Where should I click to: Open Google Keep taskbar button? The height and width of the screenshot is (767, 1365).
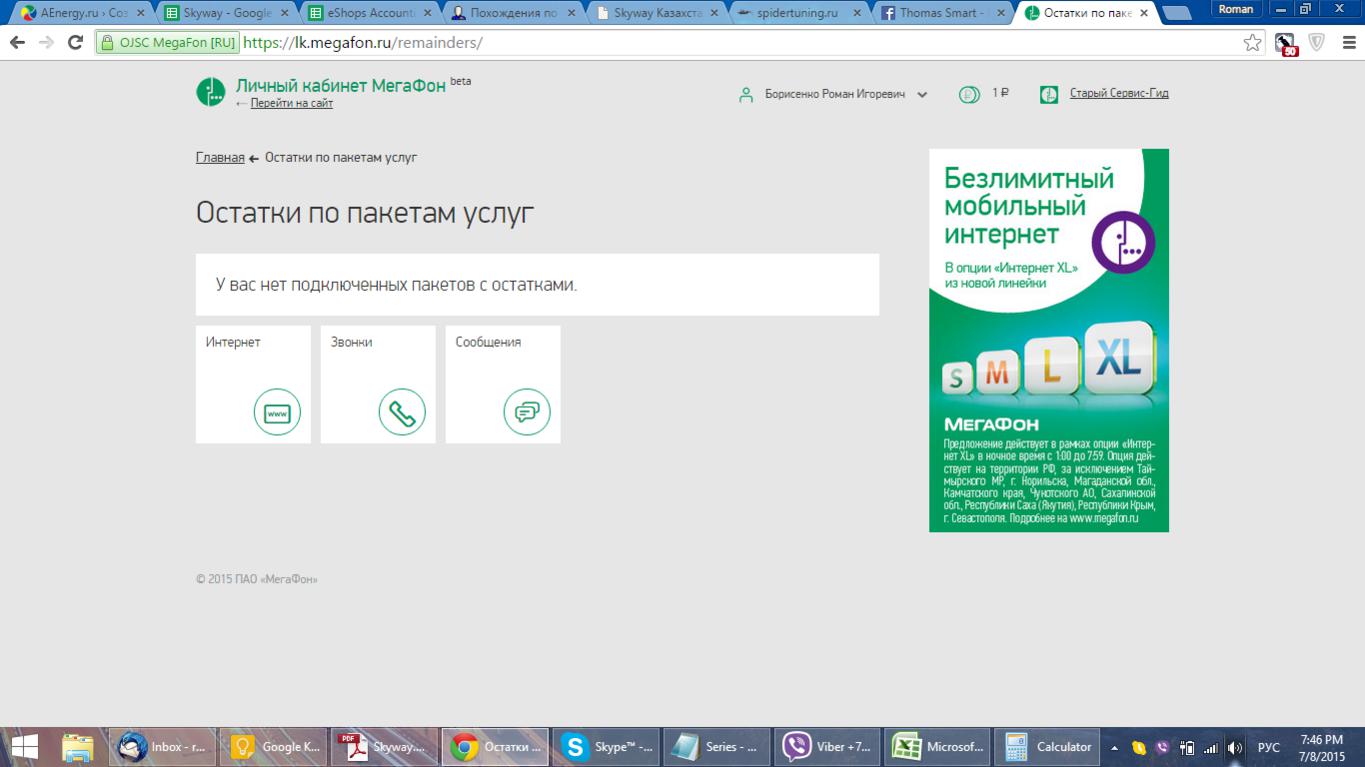pyautogui.click(x=273, y=747)
